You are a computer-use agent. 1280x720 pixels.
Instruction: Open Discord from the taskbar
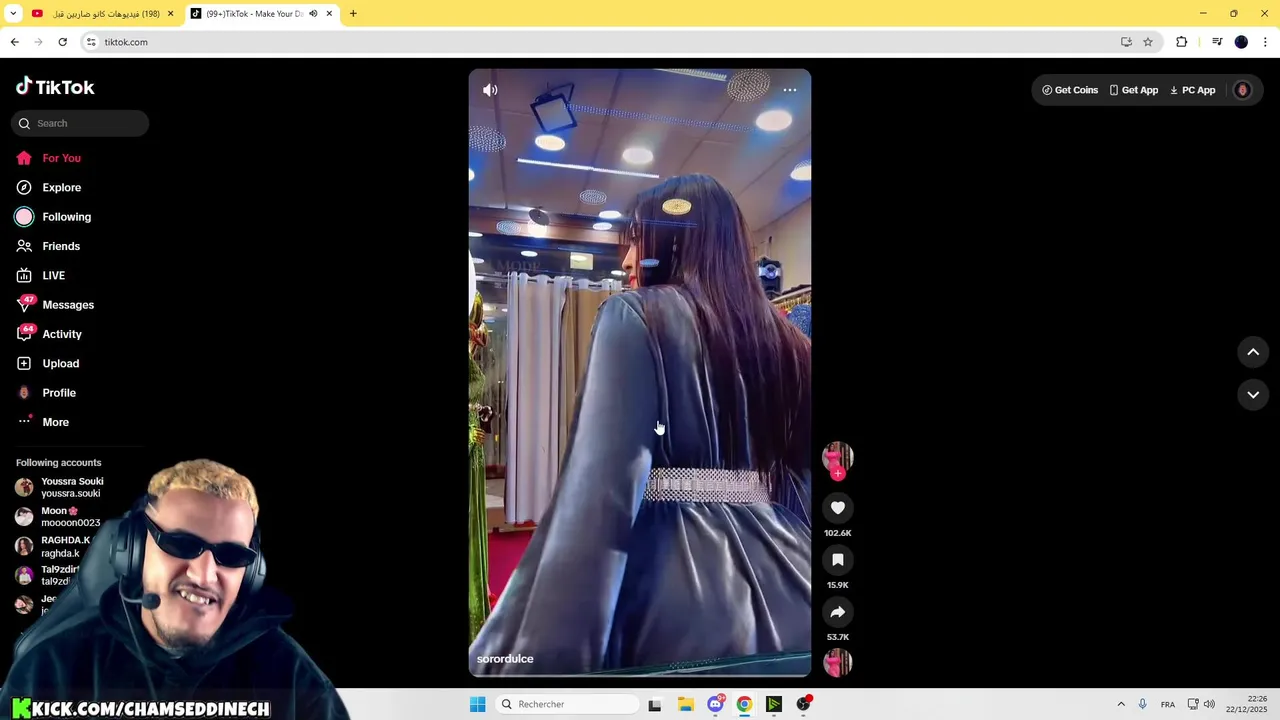click(x=715, y=704)
